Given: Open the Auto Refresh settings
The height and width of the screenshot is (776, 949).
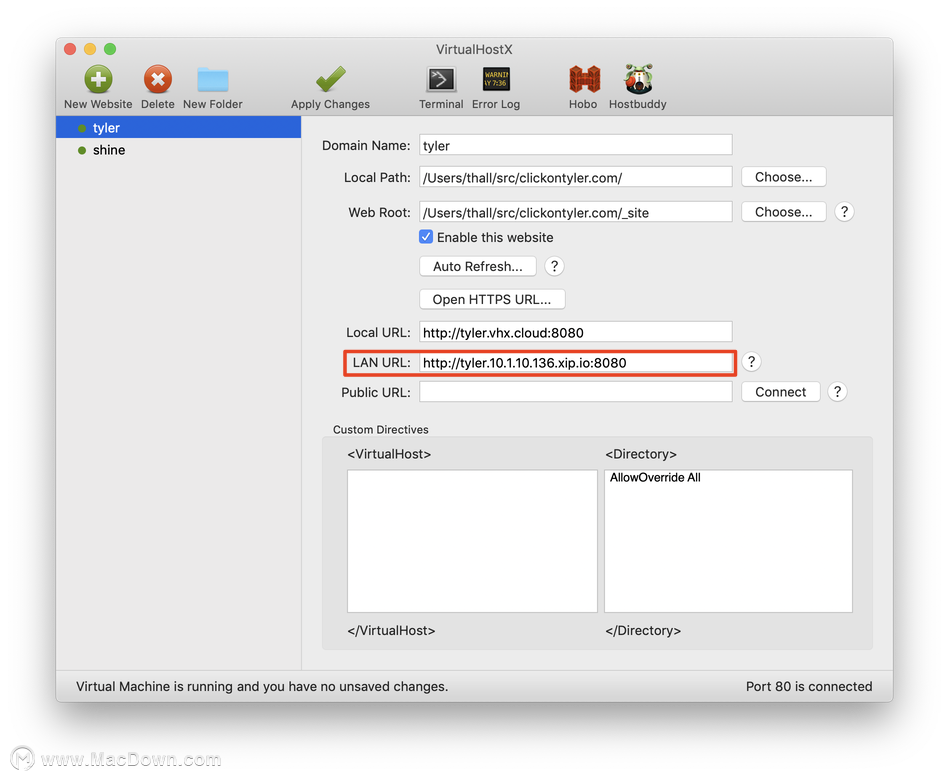Looking at the screenshot, I should click(x=478, y=266).
